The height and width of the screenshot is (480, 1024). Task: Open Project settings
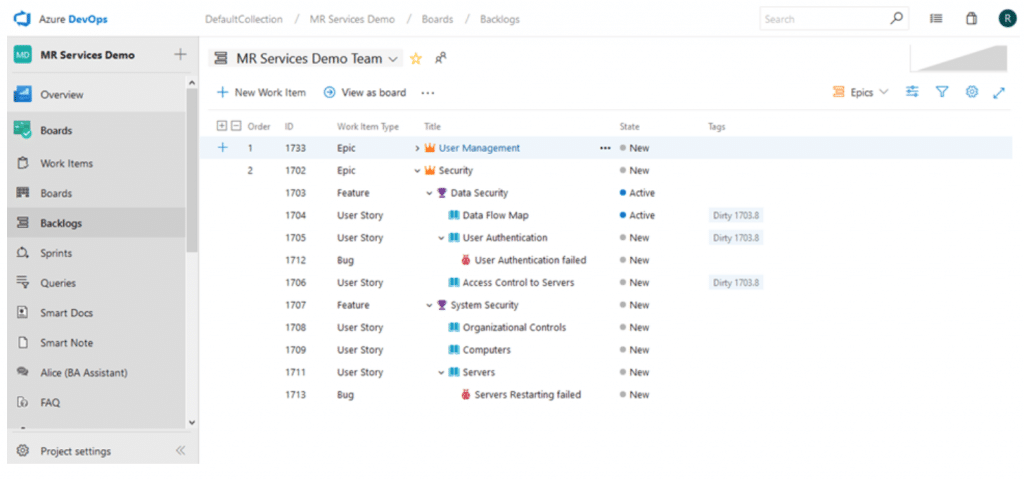pyautogui.click(x=75, y=451)
